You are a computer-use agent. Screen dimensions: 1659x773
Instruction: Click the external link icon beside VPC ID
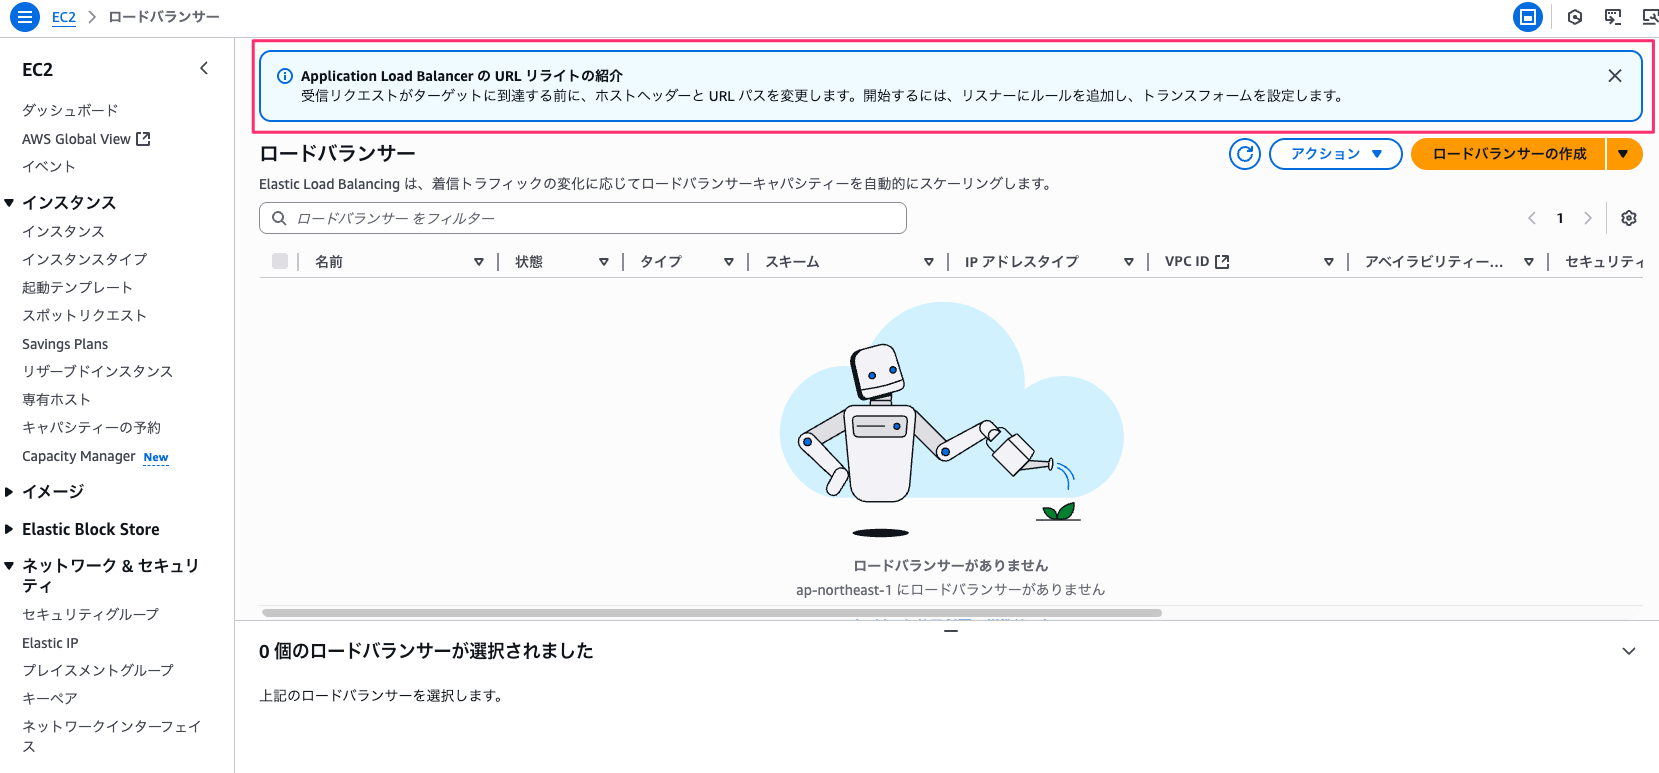click(x=1222, y=262)
